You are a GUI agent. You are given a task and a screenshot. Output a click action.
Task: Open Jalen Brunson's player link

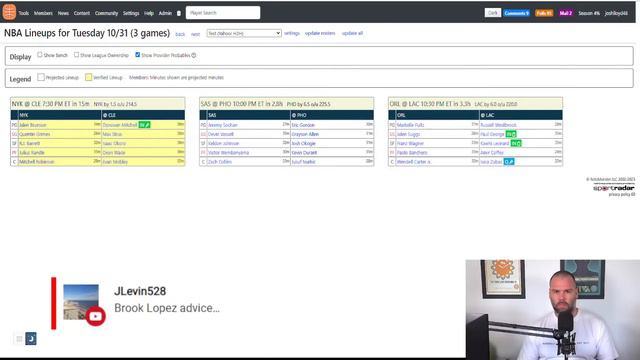tap(33, 125)
